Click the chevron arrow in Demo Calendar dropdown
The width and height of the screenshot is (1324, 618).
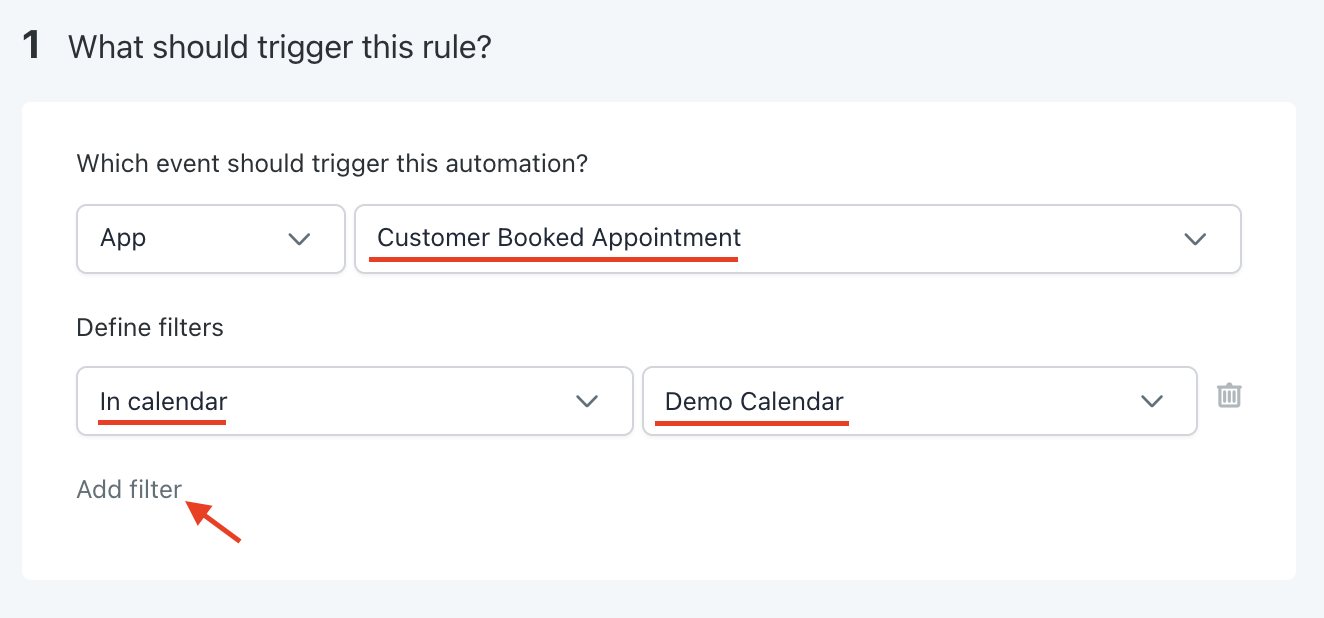1152,401
